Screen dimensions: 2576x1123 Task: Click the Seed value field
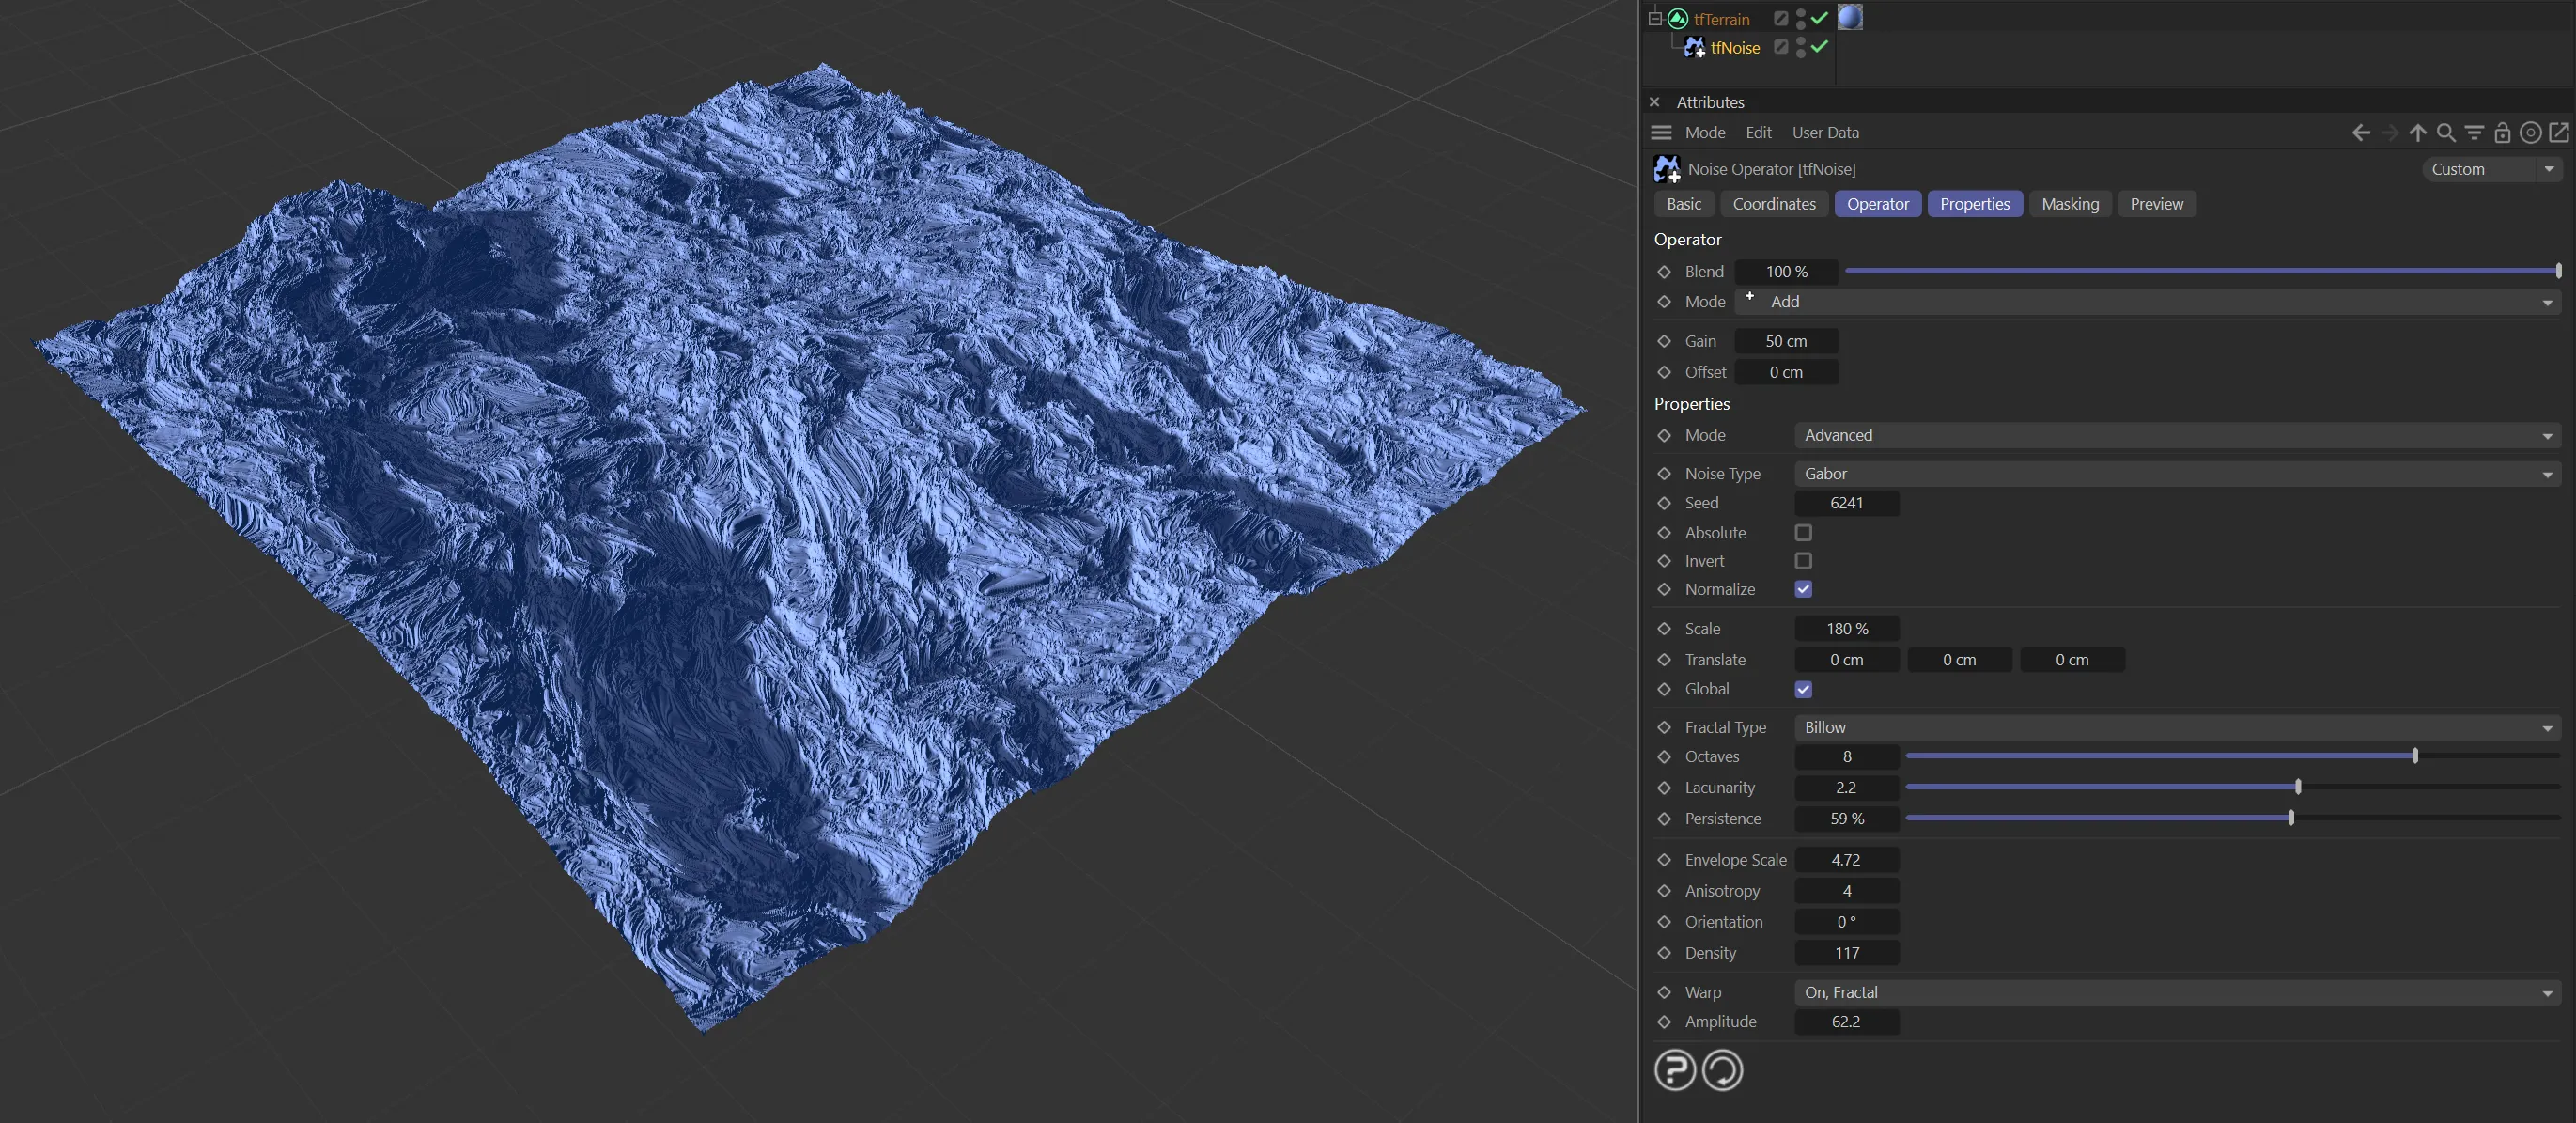pyautogui.click(x=1846, y=503)
